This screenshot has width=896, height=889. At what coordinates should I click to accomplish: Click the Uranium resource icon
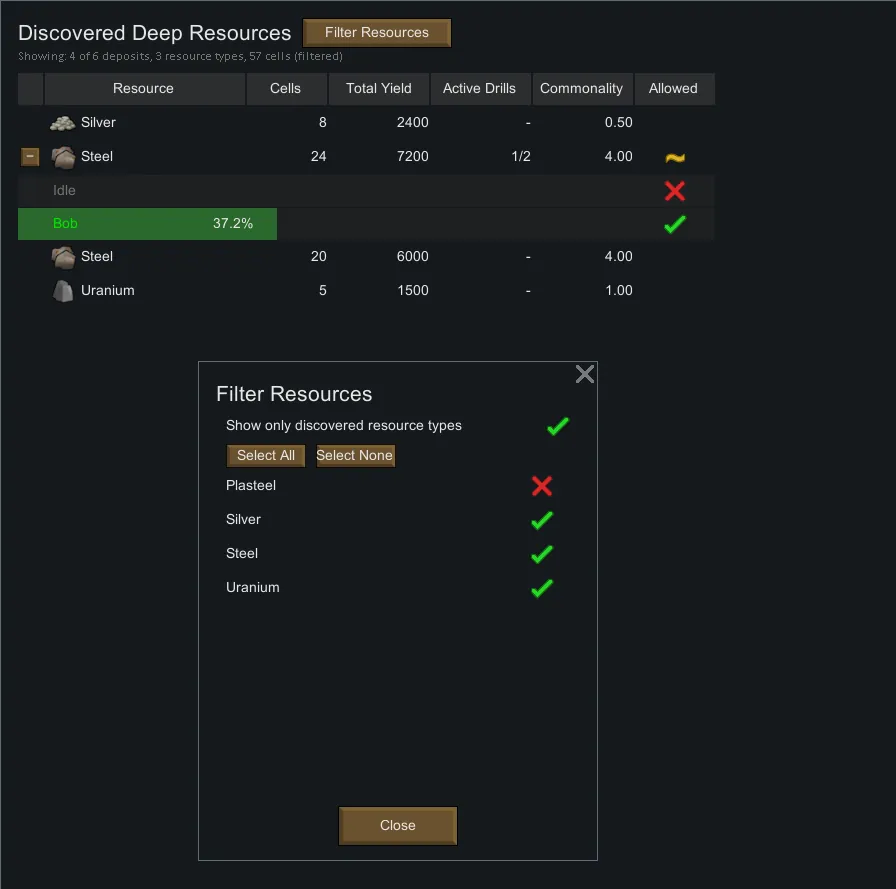[63, 291]
